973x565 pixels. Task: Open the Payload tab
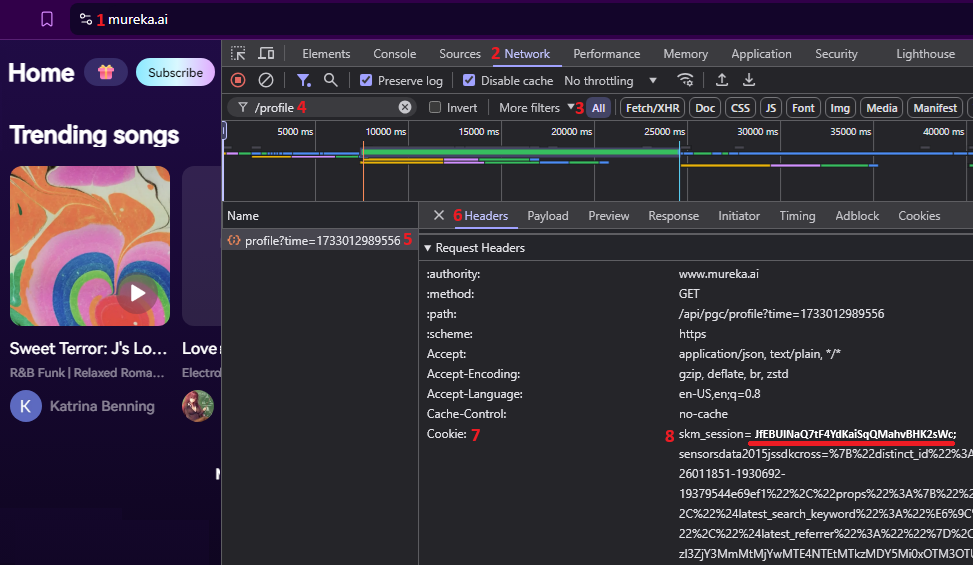click(x=547, y=216)
